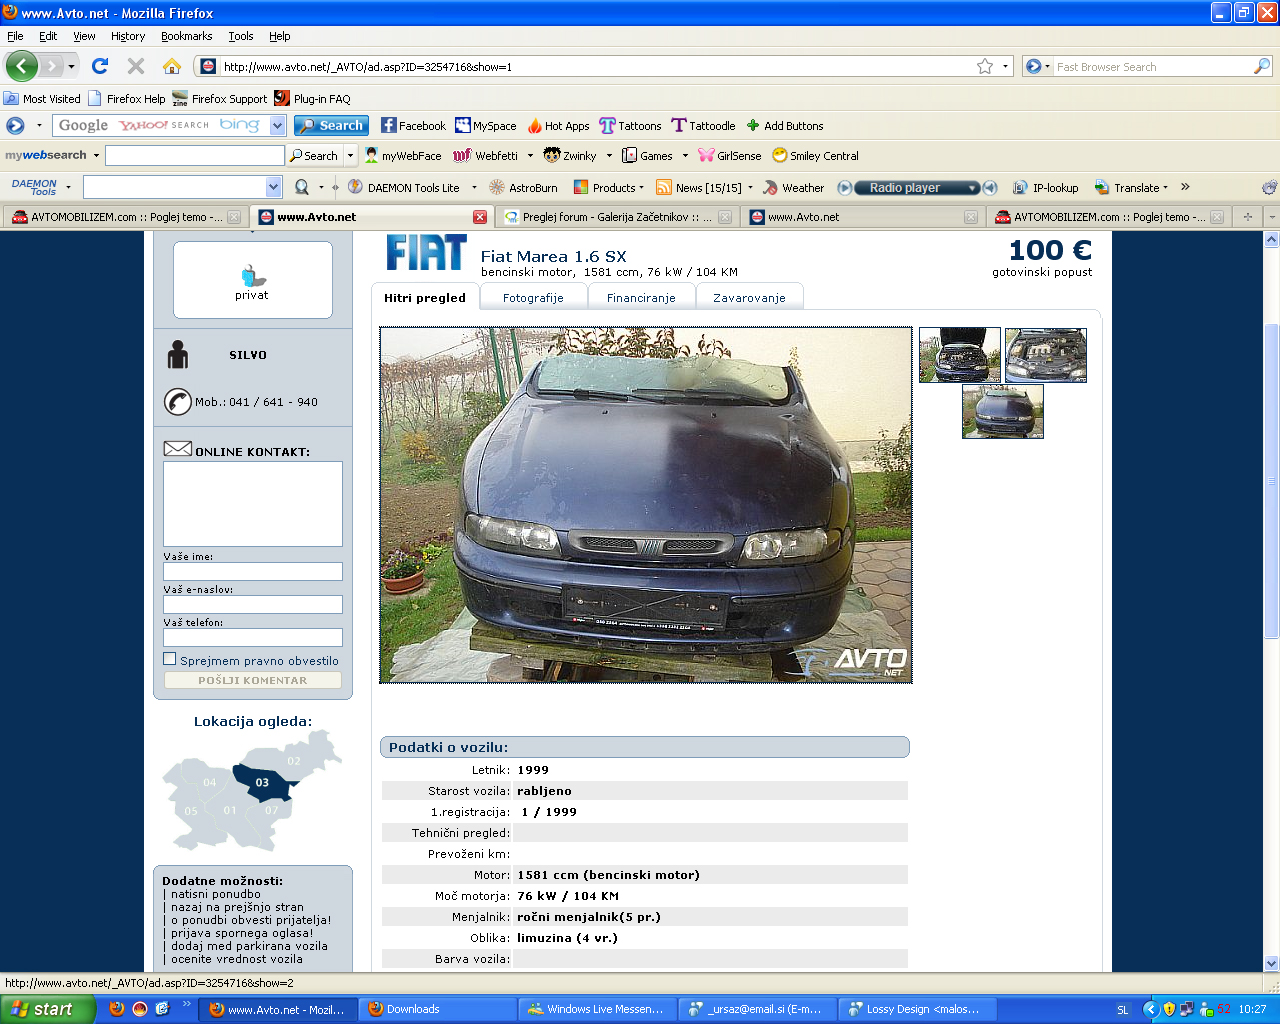Tick the Sprejmem pravno obvestilo checkbox
The width and height of the screenshot is (1280, 1024).
[170, 659]
